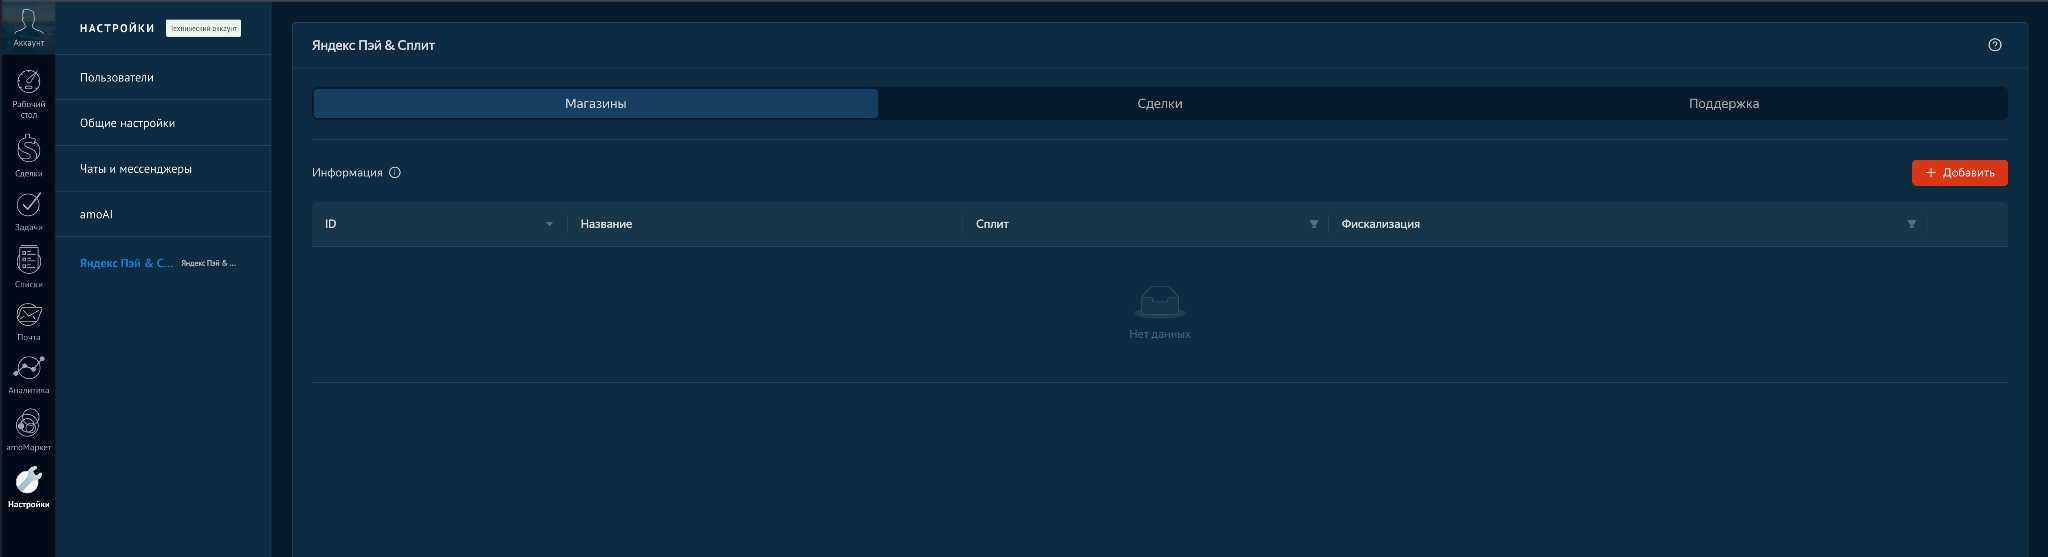Switch to Поддержка tab

point(1724,104)
